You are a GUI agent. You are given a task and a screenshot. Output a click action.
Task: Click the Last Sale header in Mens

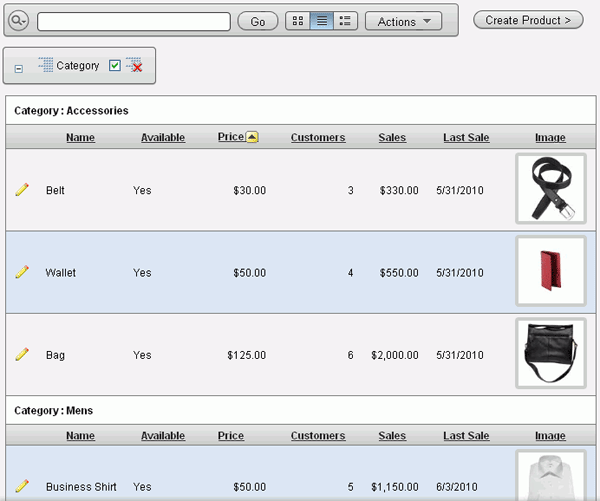(x=466, y=436)
